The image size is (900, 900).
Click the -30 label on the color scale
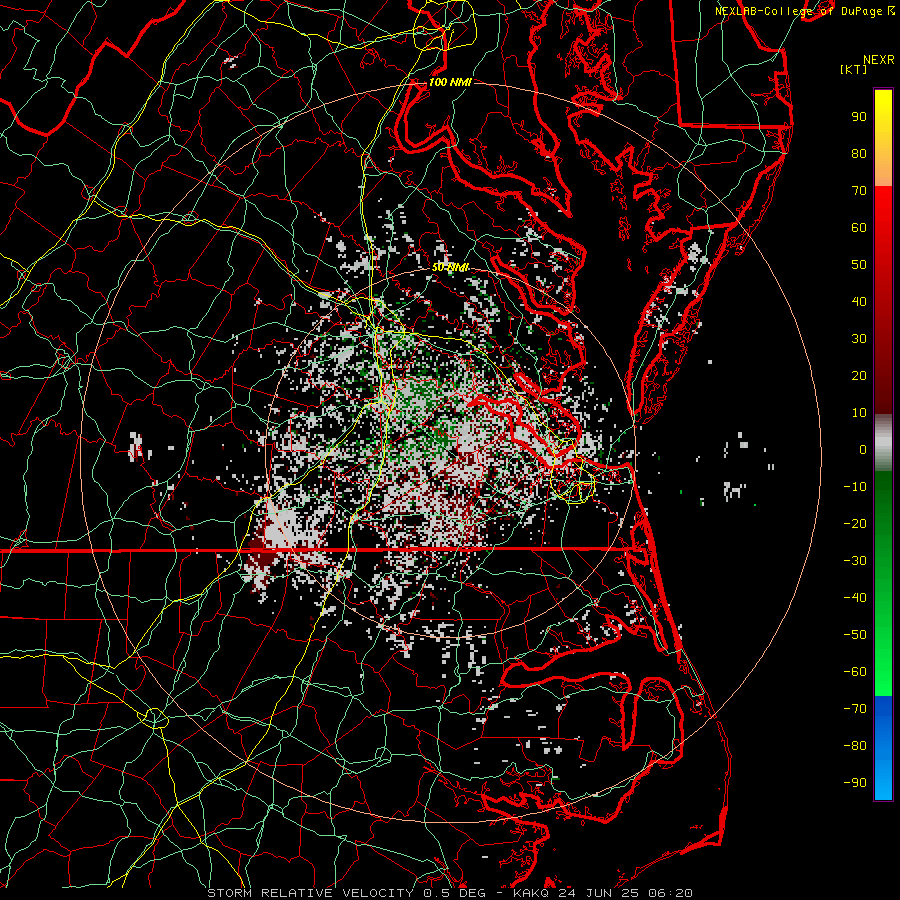pyautogui.click(x=855, y=561)
